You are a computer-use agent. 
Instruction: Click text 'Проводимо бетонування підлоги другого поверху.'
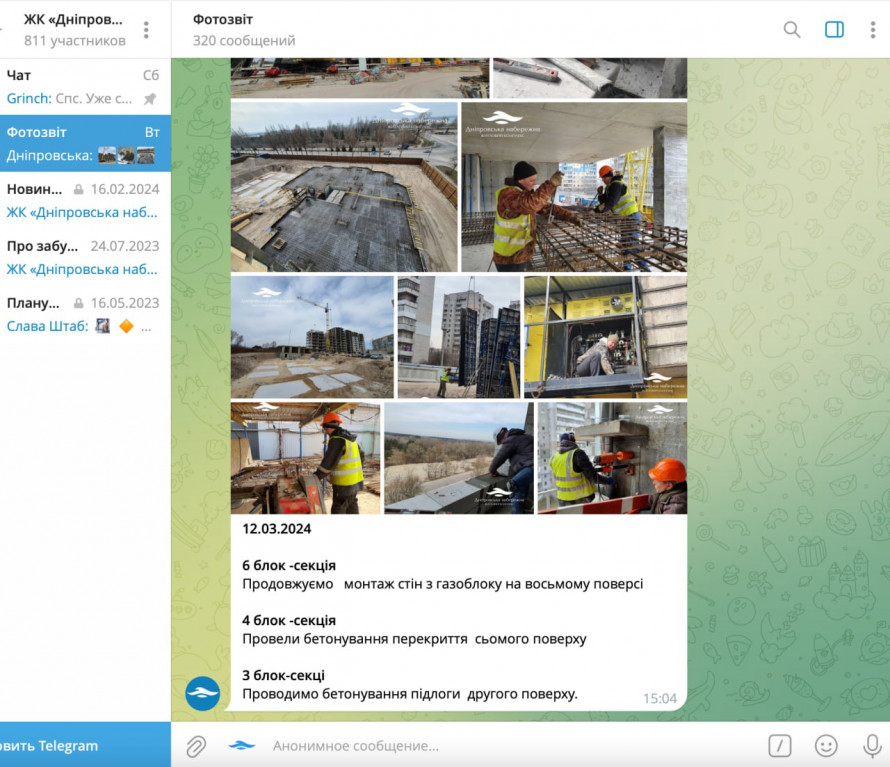click(x=410, y=694)
